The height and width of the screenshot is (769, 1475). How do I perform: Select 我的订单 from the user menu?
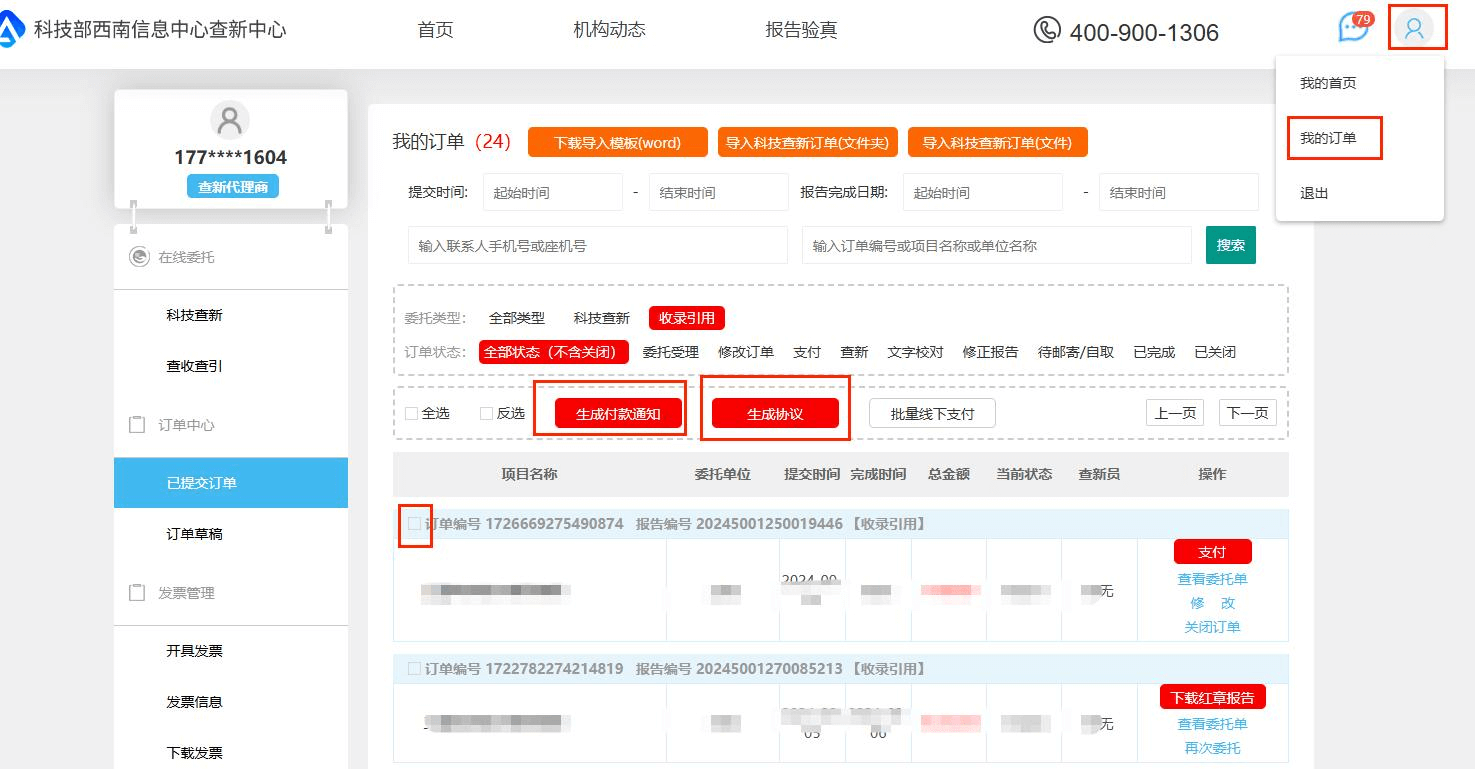tap(1328, 138)
